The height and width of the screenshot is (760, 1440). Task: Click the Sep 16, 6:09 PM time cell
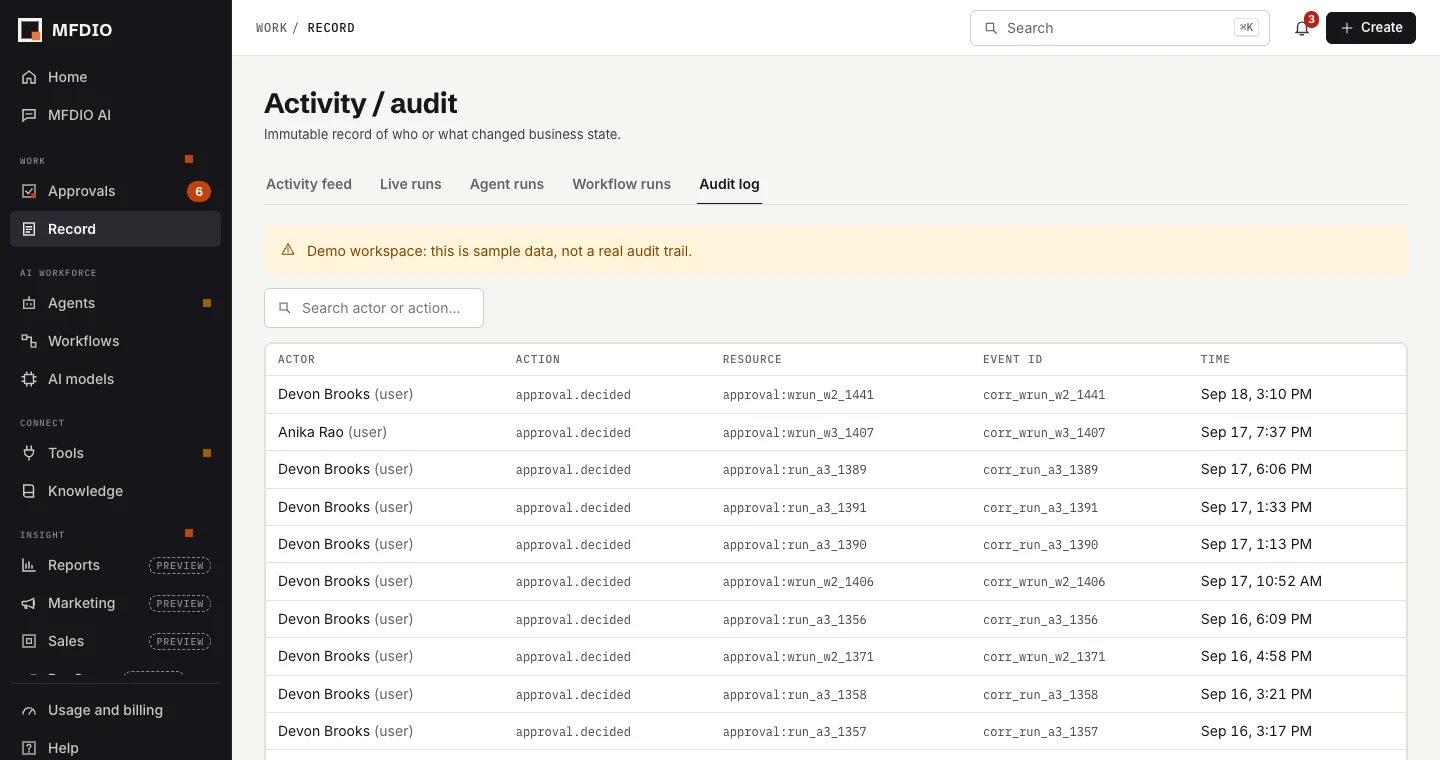click(x=1256, y=619)
